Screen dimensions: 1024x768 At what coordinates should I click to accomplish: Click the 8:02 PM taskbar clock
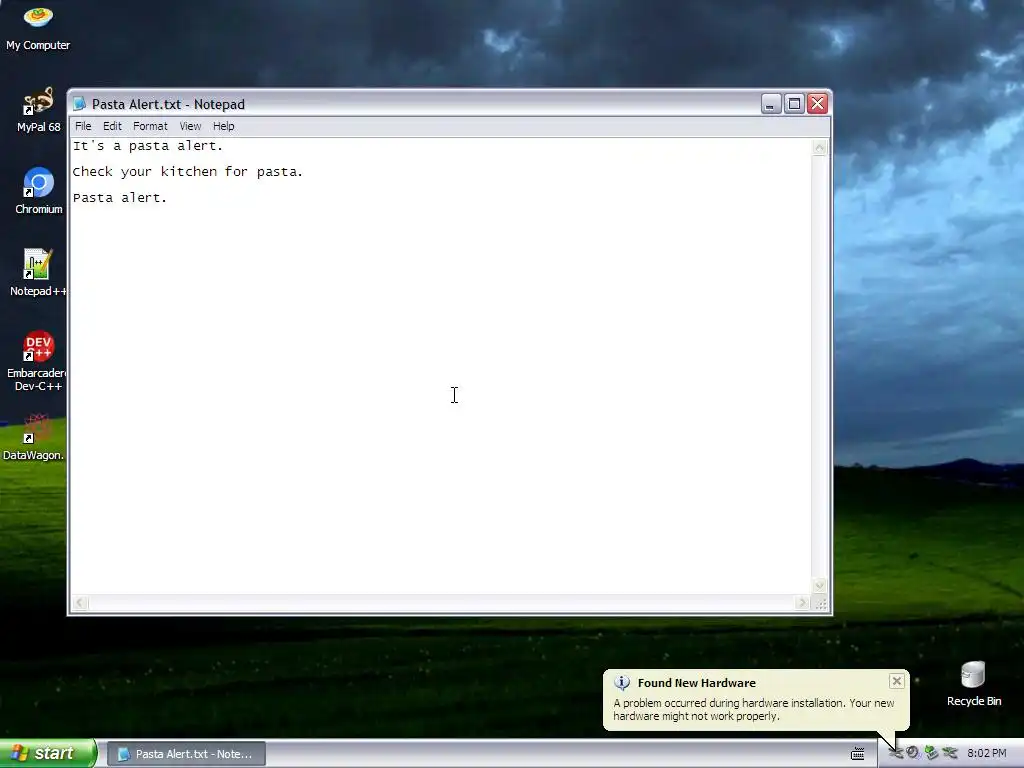click(987, 753)
